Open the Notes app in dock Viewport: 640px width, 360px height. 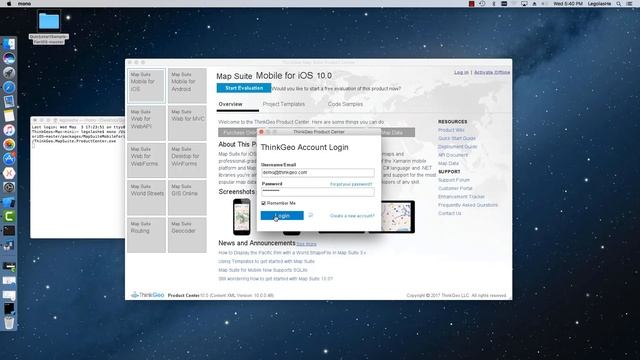[9, 116]
